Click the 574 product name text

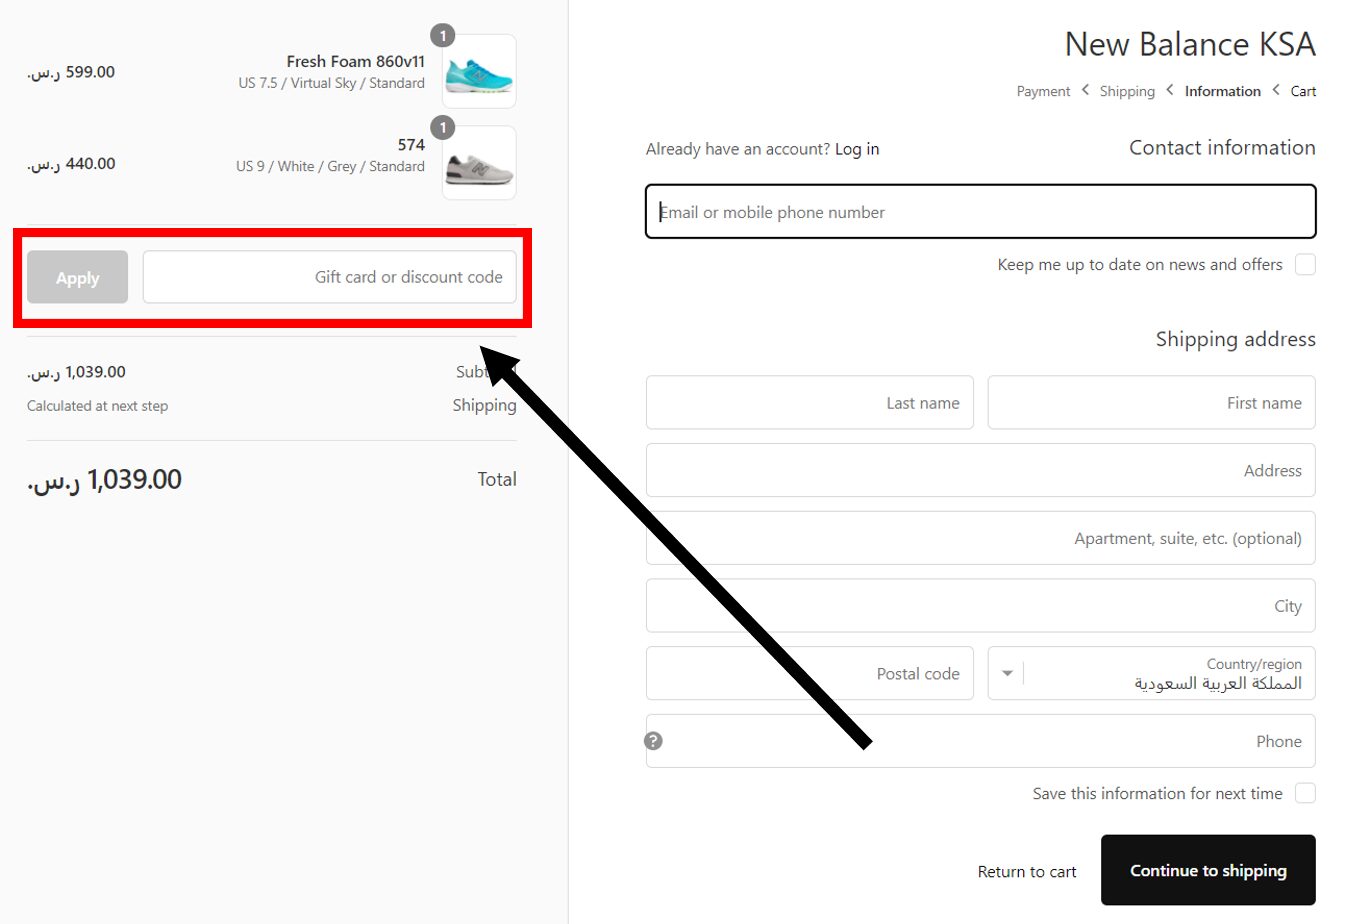pos(411,145)
